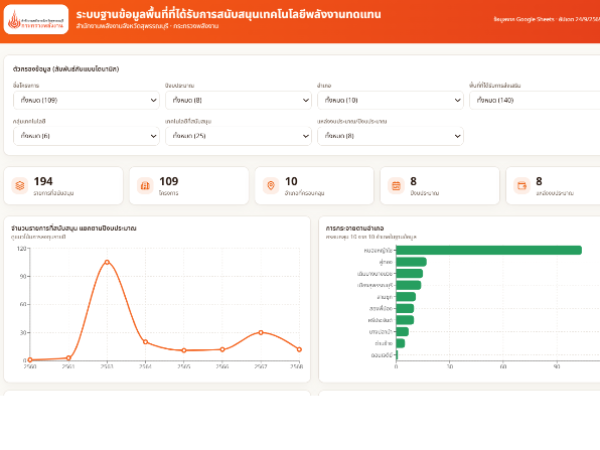Click the 109 โครงการ card value

tap(169, 181)
